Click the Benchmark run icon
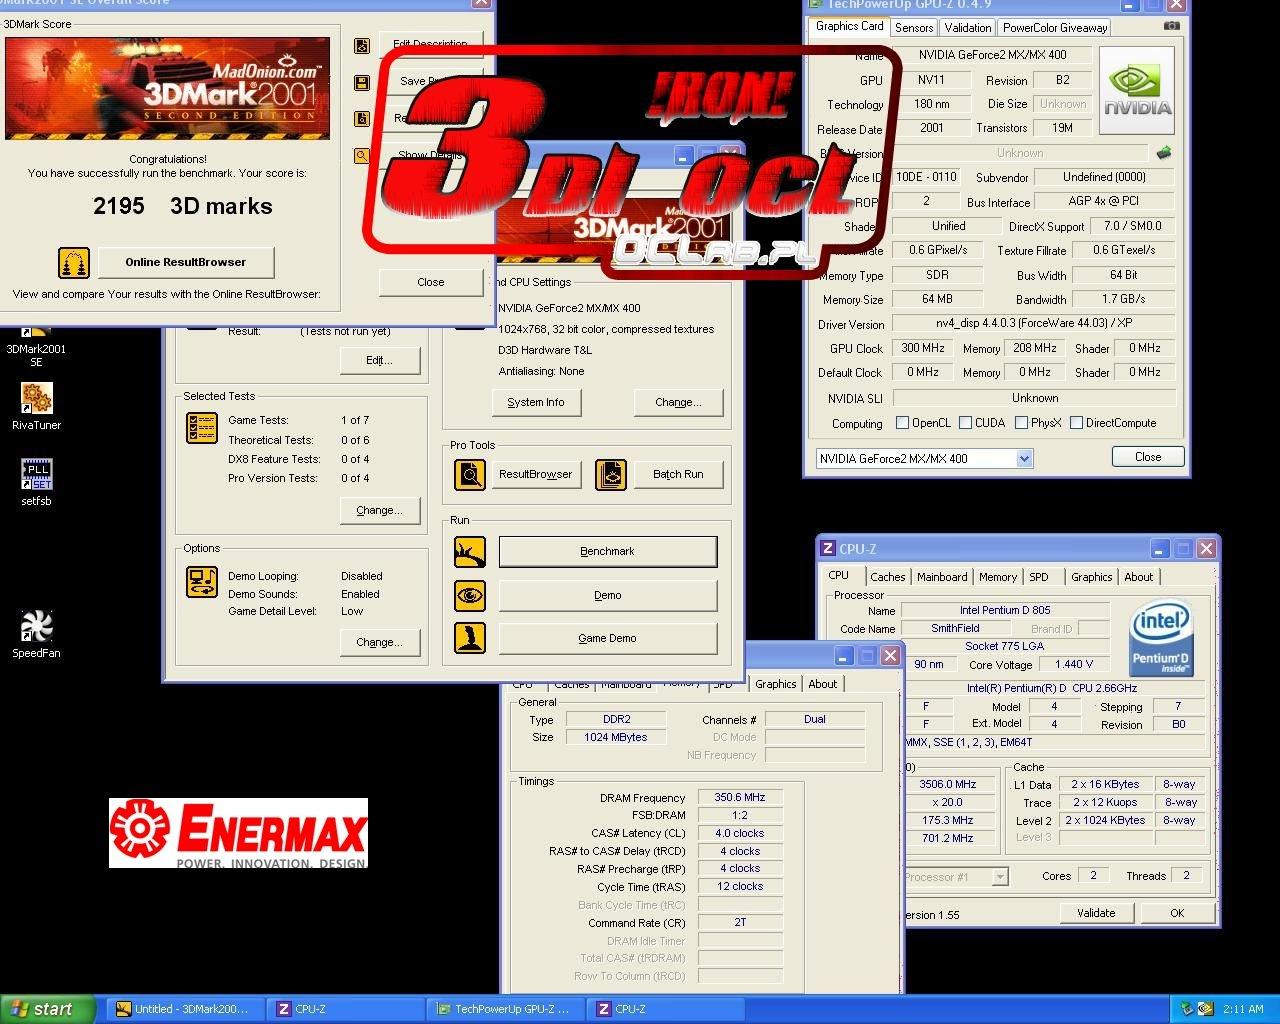Viewport: 1280px width, 1024px height. click(470, 551)
